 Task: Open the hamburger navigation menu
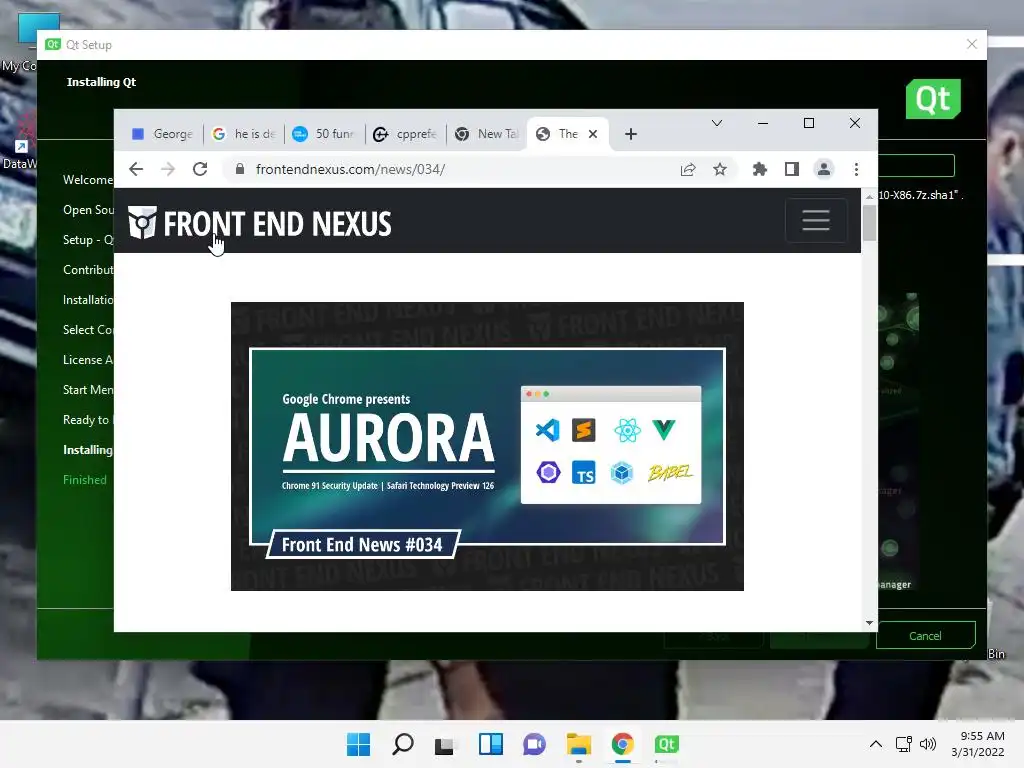tap(816, 220)
